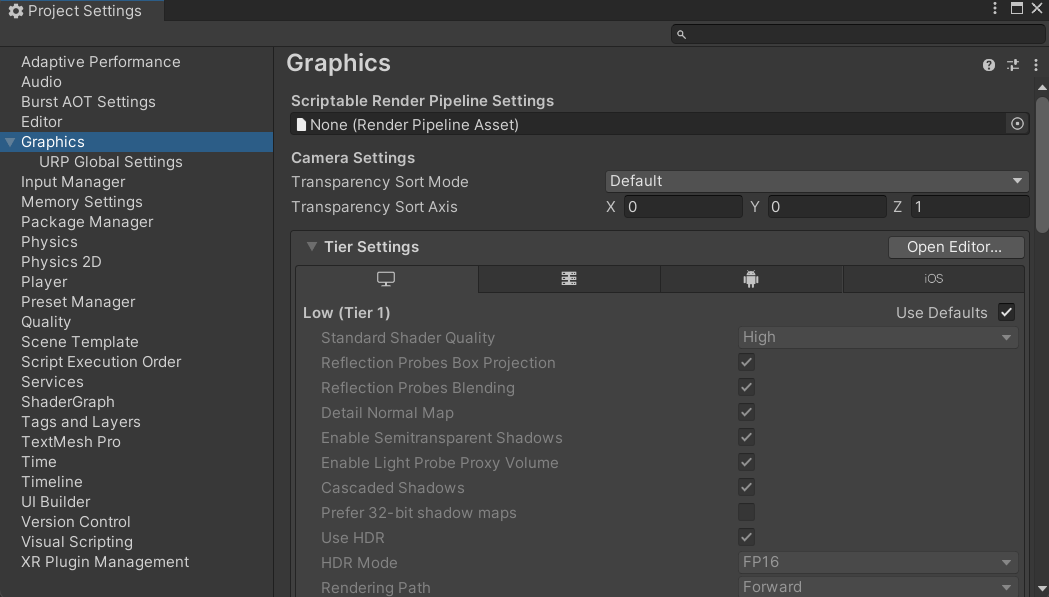The width and height of the screenshot is (1049, 597).
Task: Select the dedicated server platform tab
Action: click(569, 279)
